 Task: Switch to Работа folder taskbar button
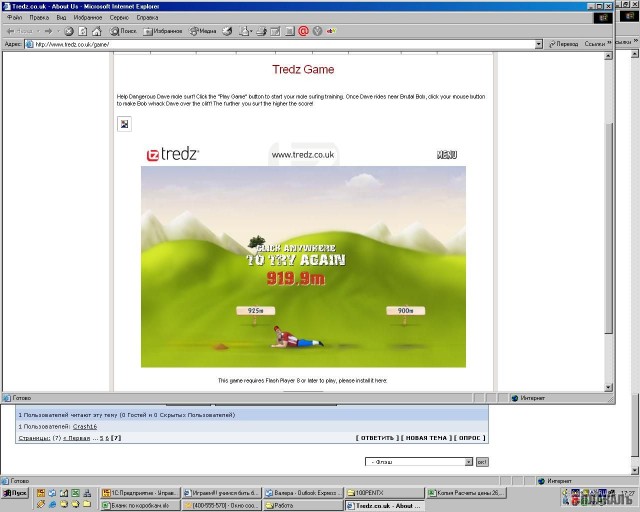click(304, 505)
